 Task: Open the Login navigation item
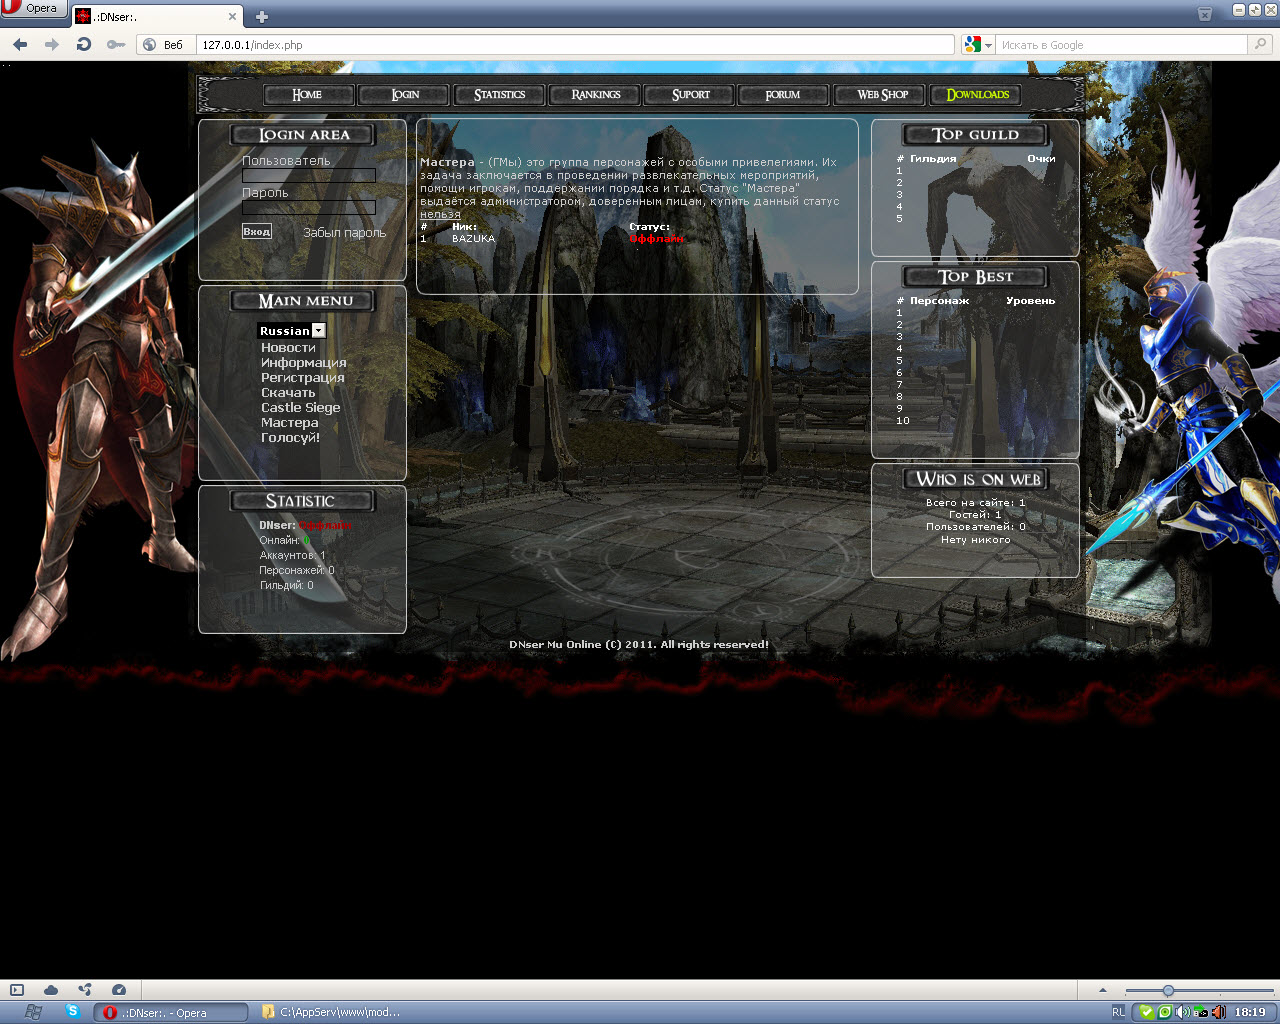point(405,94)
